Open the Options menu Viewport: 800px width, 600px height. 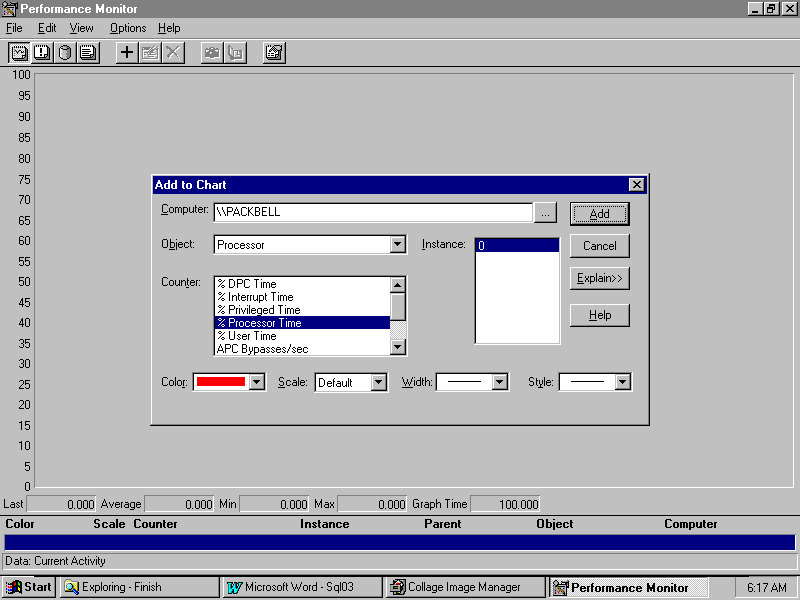click(x=128, y=28)
